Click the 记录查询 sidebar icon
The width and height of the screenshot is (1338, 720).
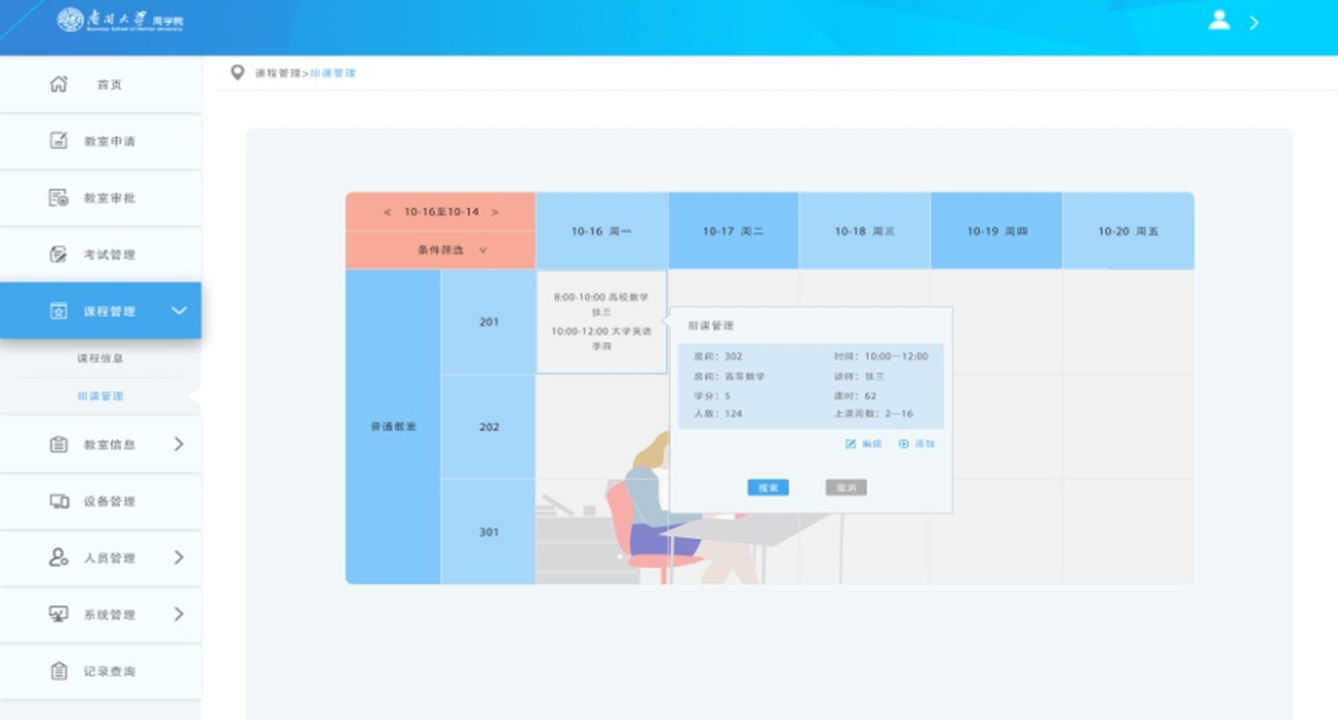[59, 671]
